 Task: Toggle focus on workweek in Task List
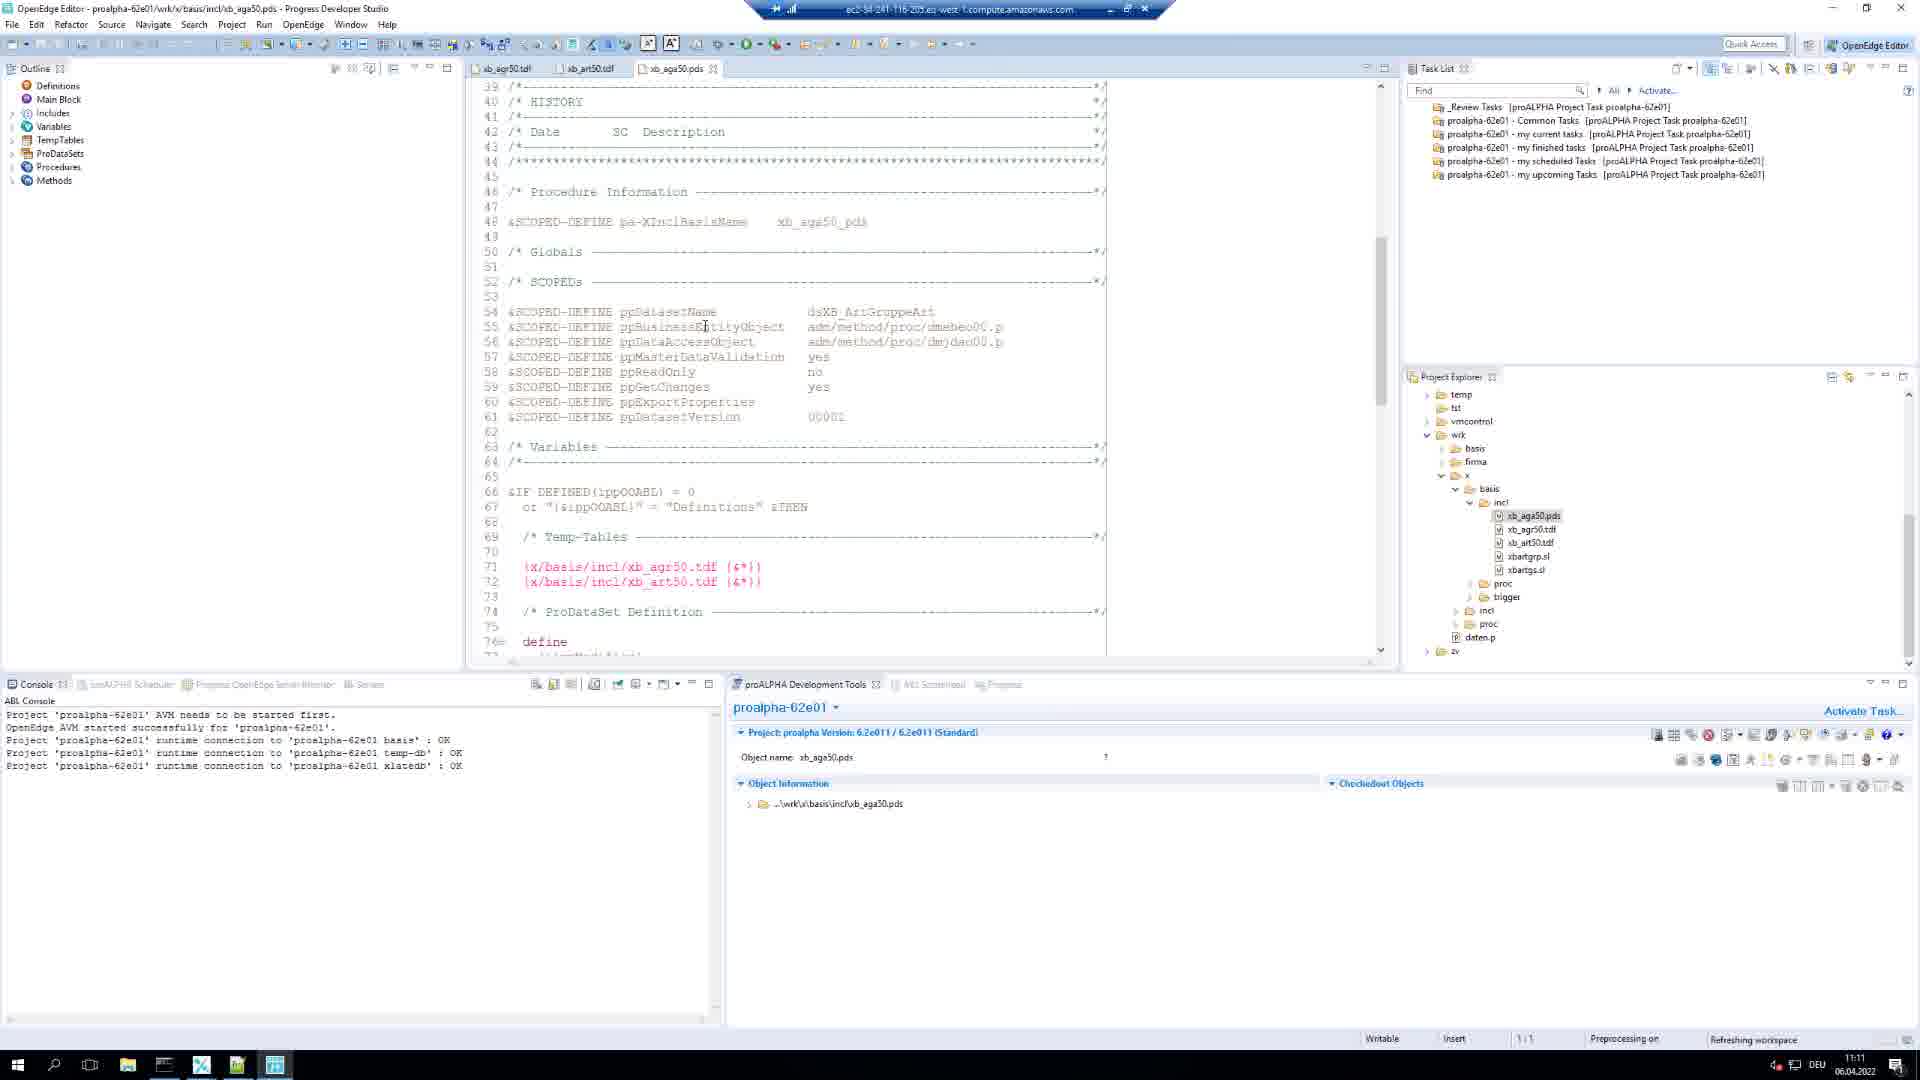[x=1751, y=69]
